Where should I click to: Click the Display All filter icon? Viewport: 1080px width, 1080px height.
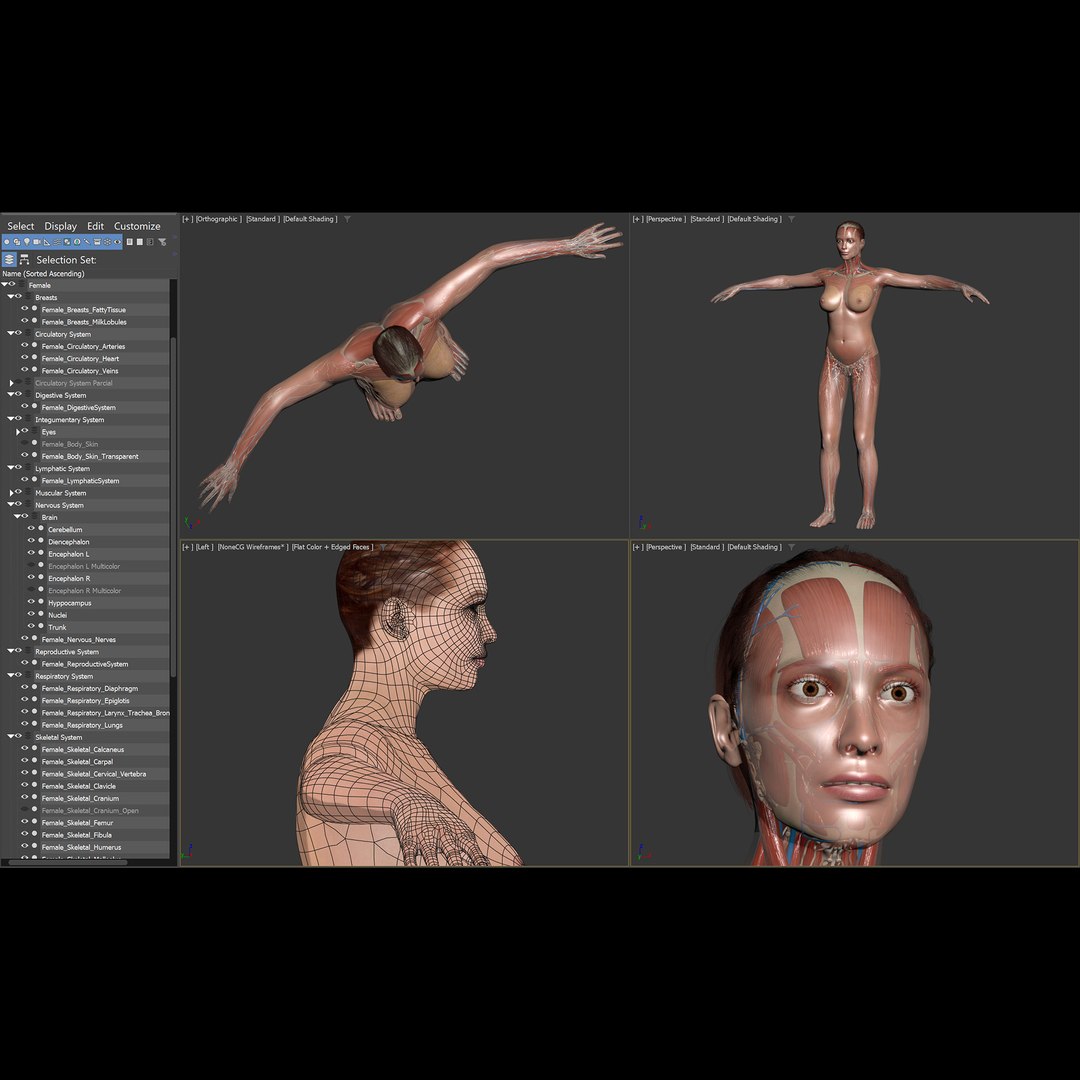tap(129, 242)
